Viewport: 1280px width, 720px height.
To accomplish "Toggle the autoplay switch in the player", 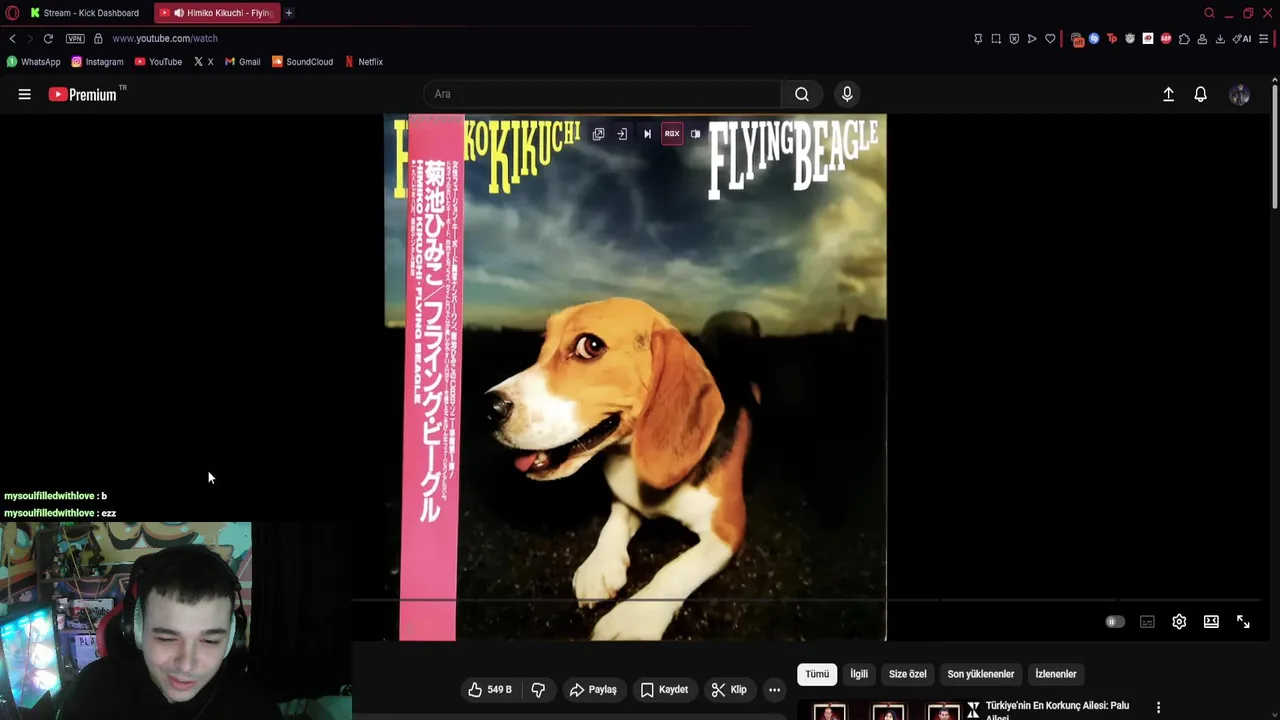I will coord(1114,622).
